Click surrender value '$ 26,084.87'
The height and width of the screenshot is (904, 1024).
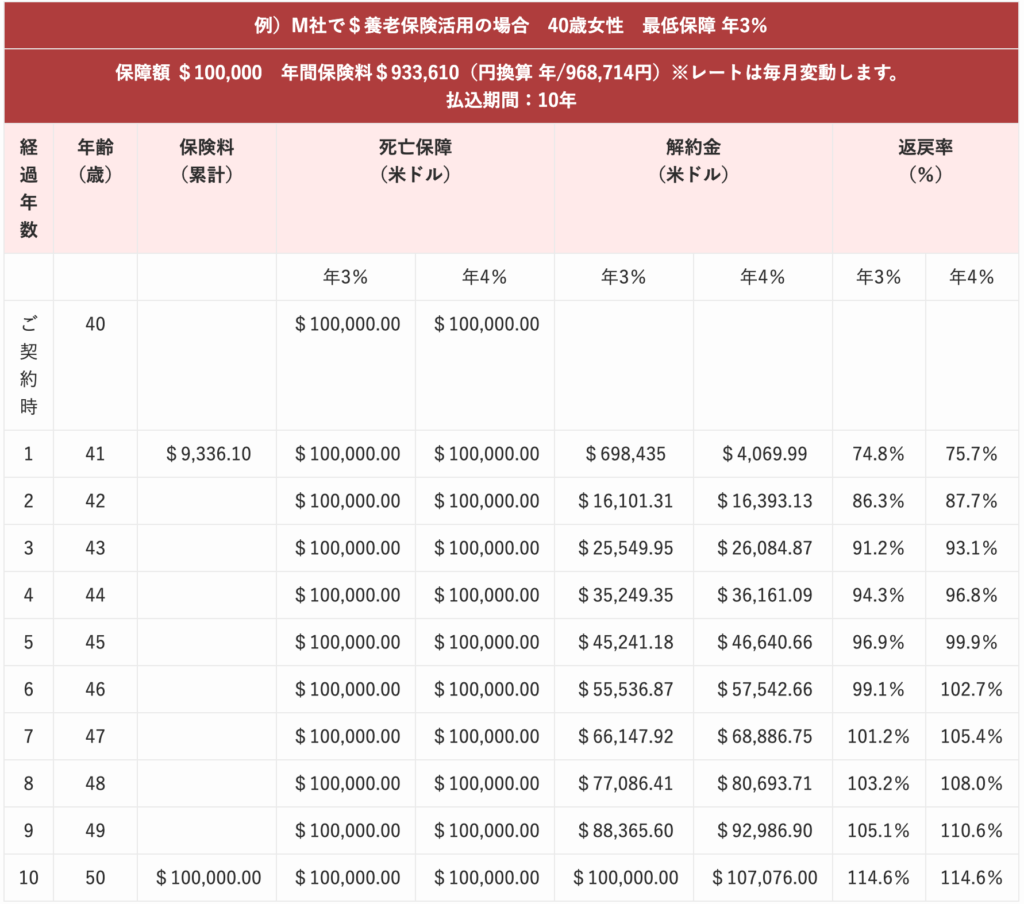click(764, 548)
